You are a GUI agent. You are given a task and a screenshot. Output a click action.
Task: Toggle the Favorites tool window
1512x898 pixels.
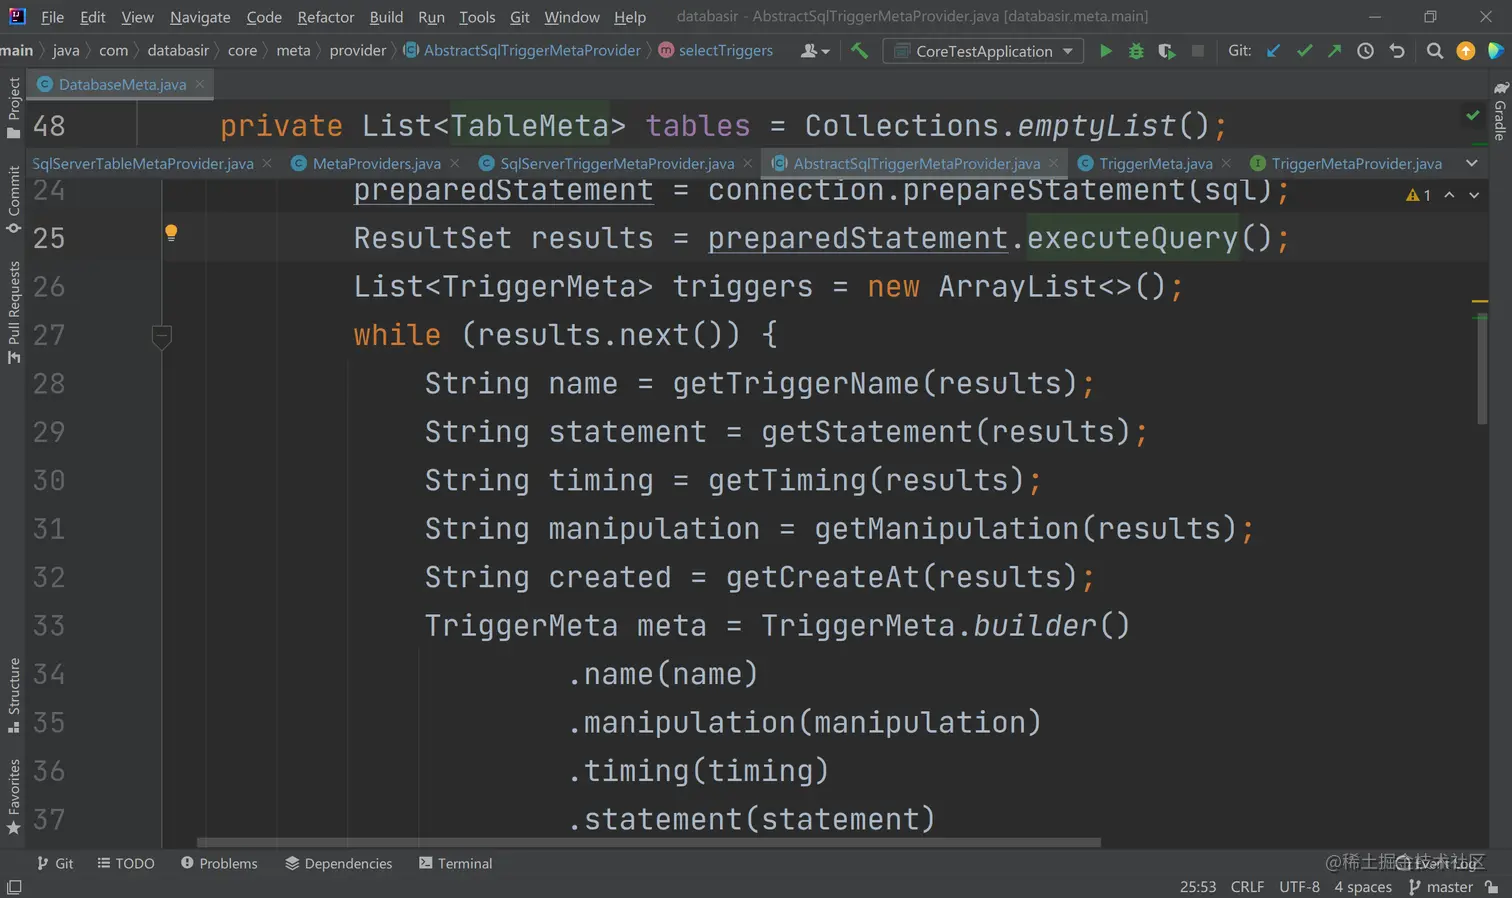[13, 797]
